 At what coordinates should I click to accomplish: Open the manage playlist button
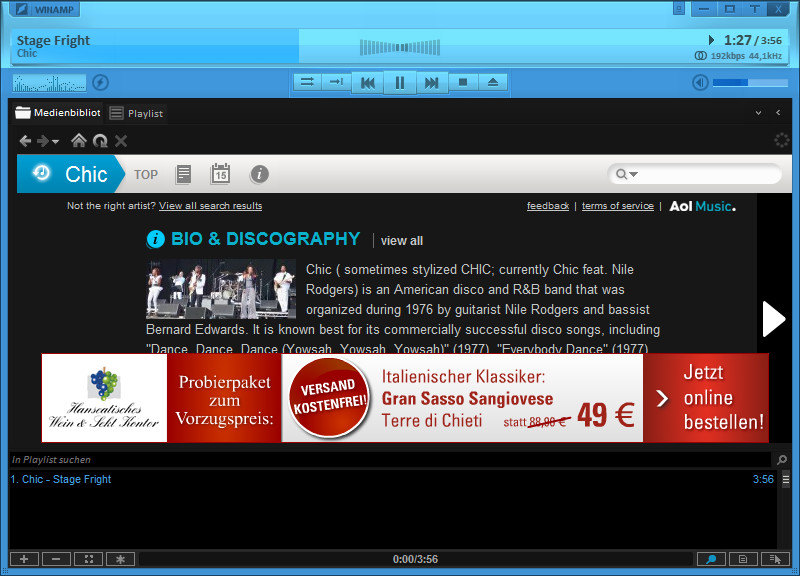tap(743, 559)
